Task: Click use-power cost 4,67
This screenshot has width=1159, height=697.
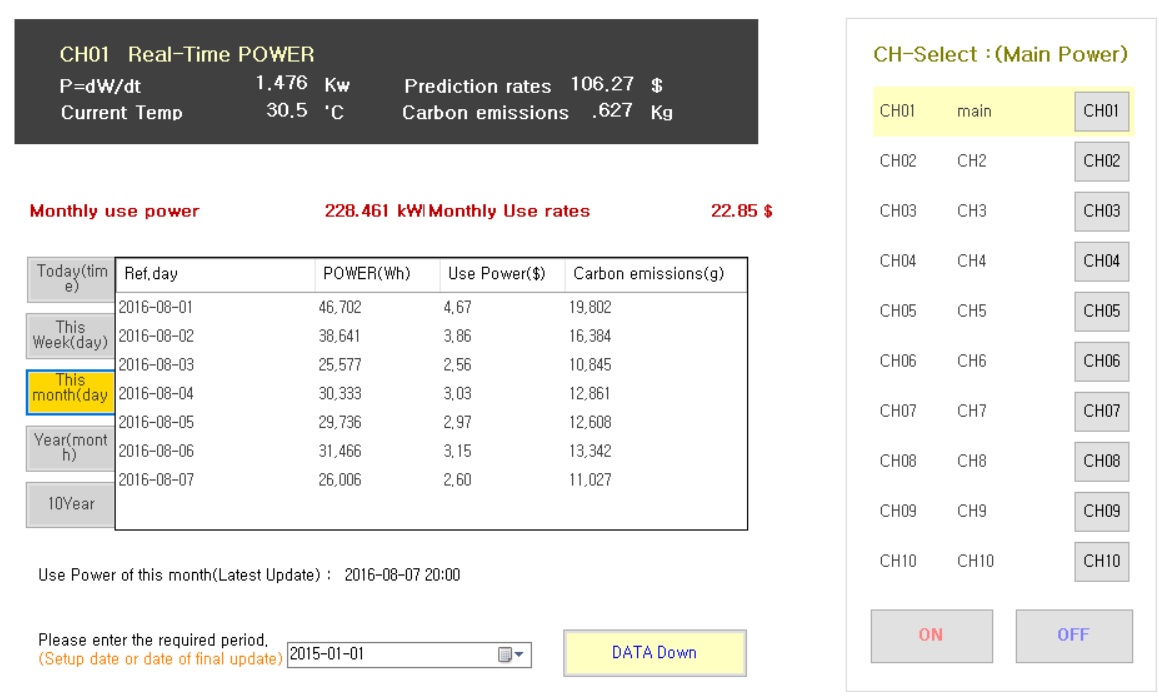Action: pyautogui.click(x=458, y=307)
